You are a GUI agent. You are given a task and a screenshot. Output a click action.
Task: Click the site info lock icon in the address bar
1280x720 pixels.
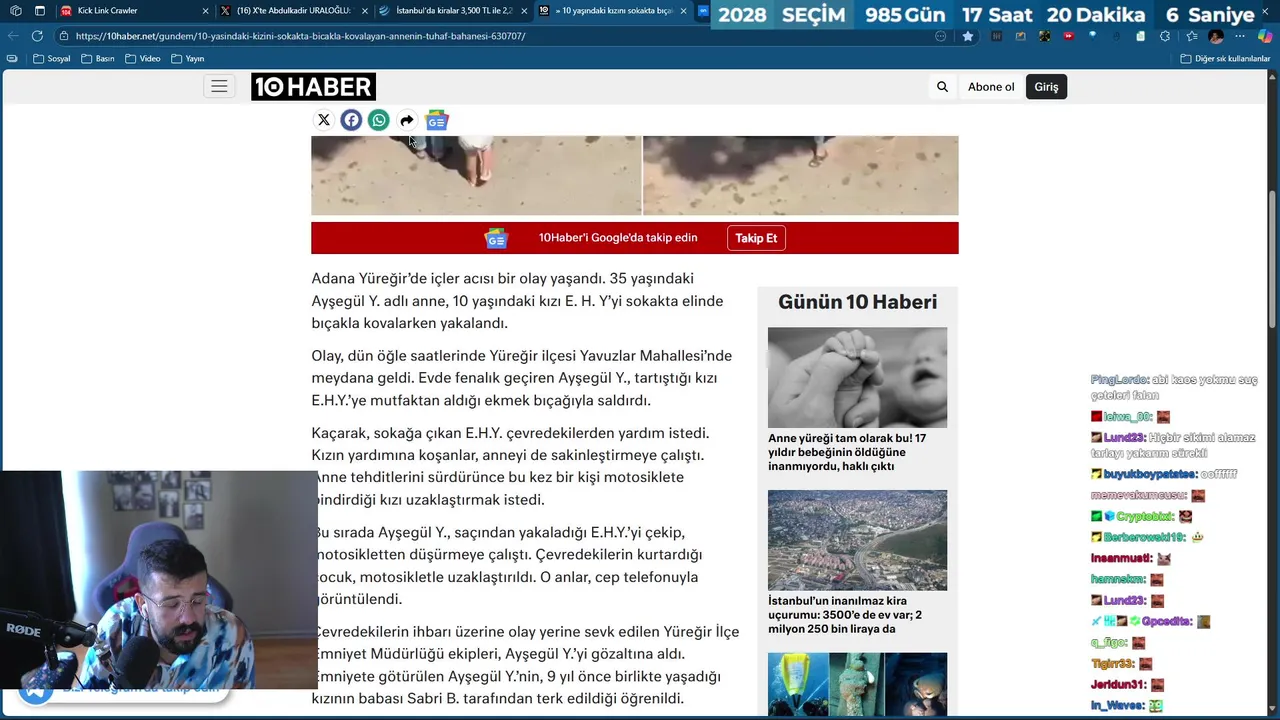[64, 36]
